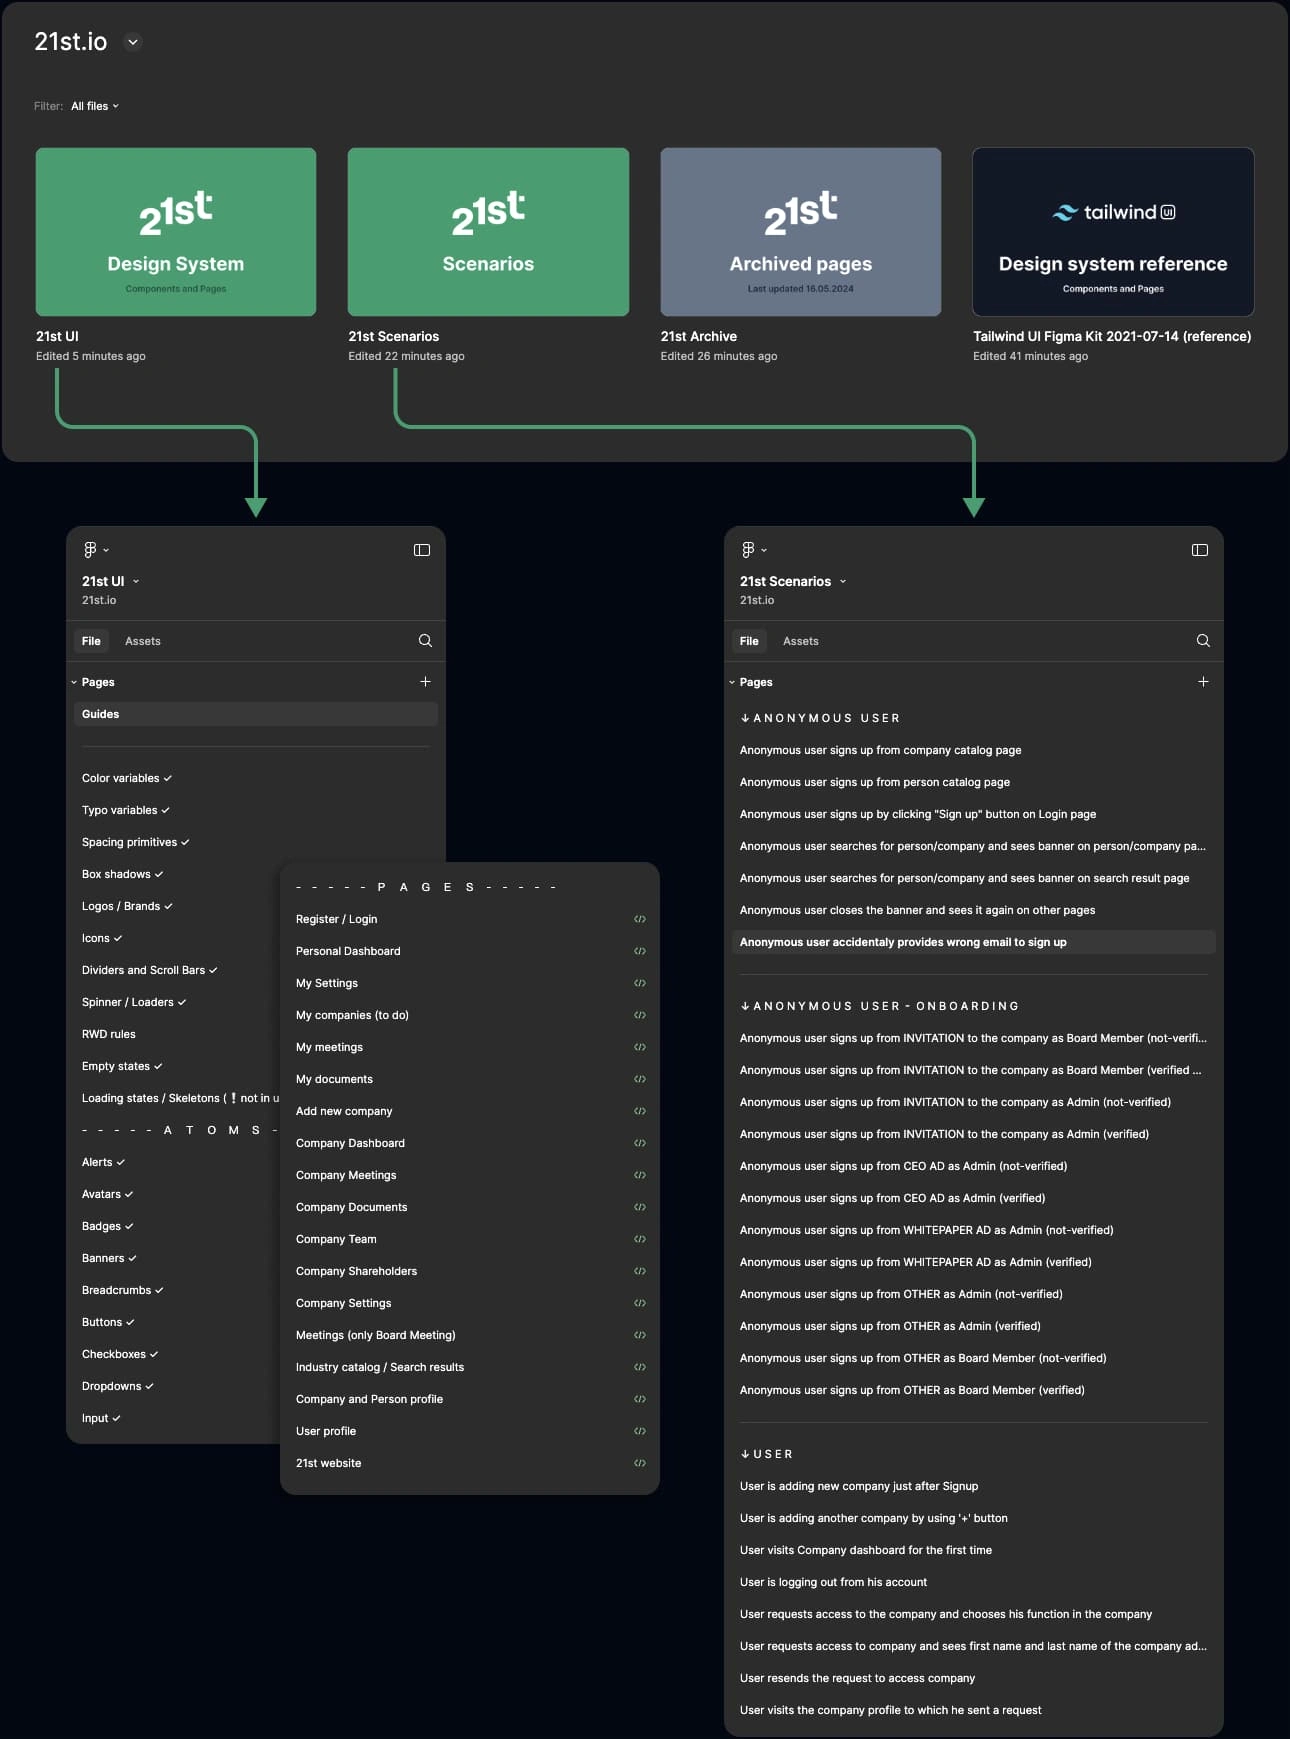Click code icon next to Company Team
The width and height of the screenshot is (1290, 1739).
point(640,1239)
